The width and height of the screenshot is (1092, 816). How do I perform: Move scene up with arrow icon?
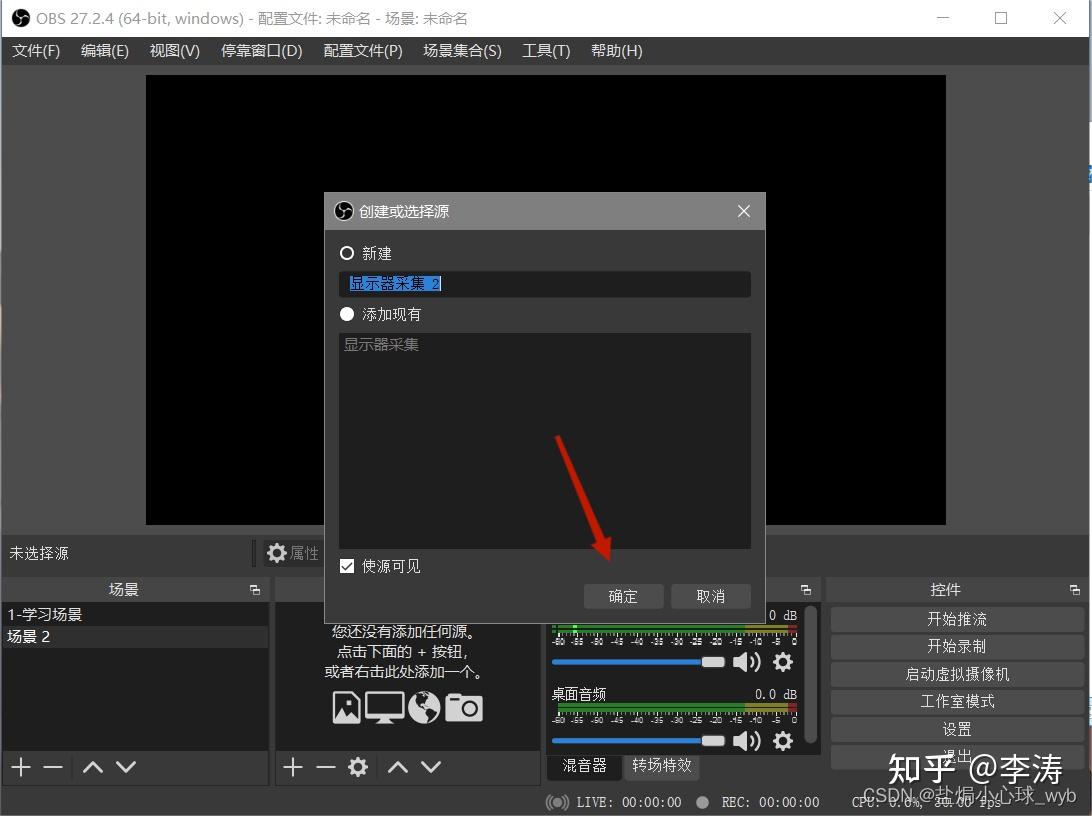click(93, 767)
